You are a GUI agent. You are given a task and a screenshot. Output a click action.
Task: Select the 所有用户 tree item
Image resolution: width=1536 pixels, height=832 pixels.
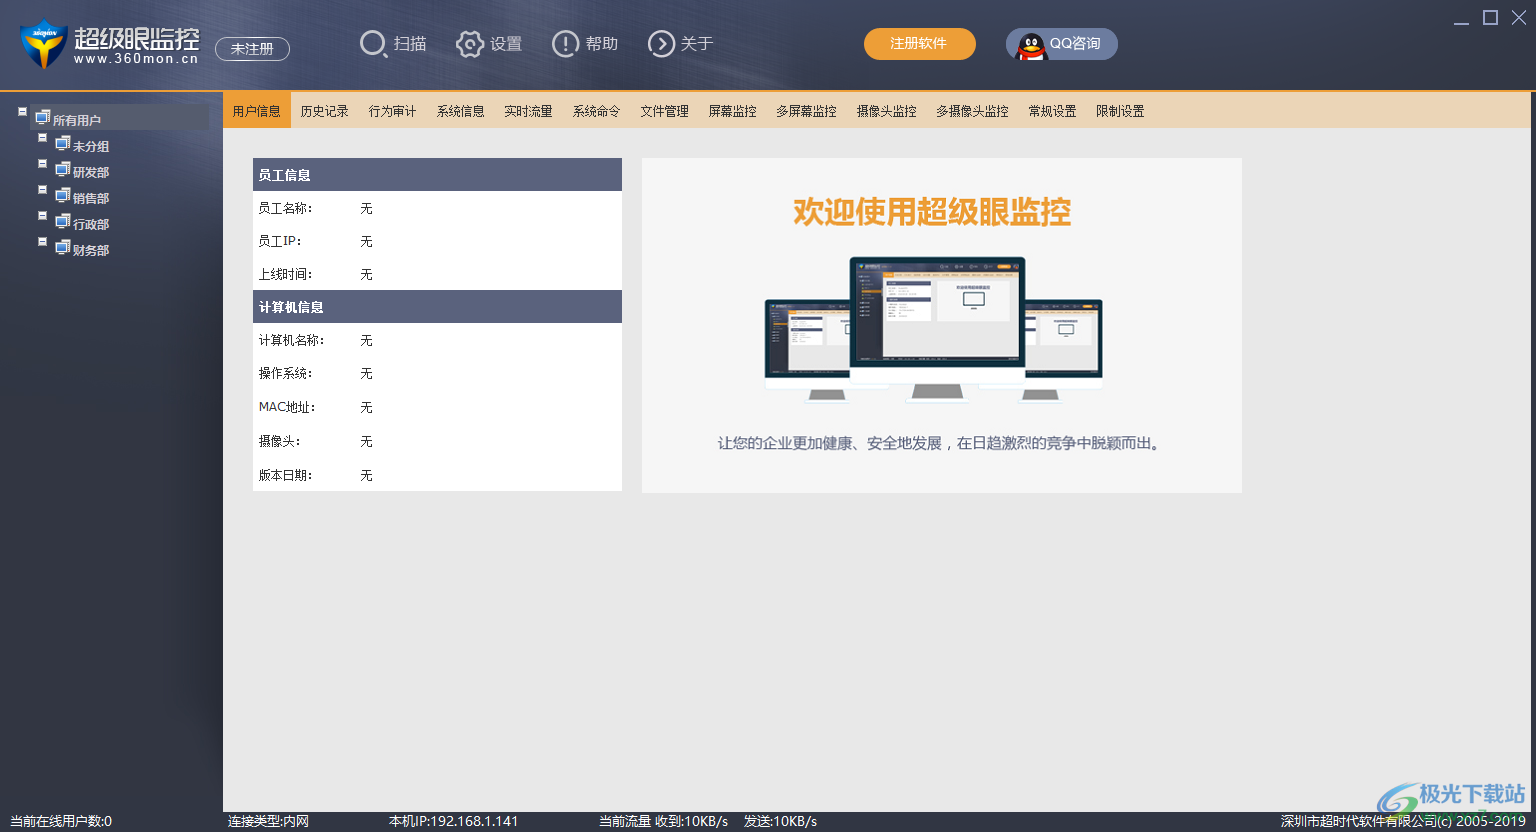[77, 120]
